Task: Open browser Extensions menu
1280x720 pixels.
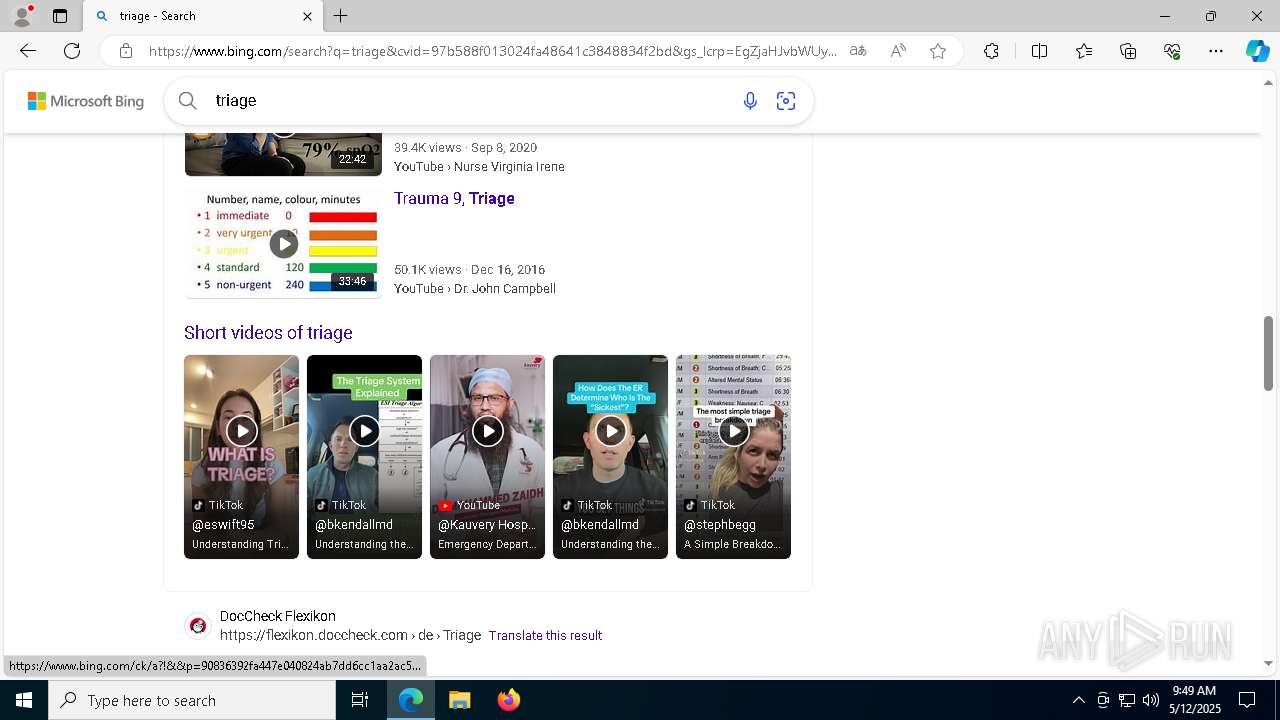Action: tap(991, 51)
